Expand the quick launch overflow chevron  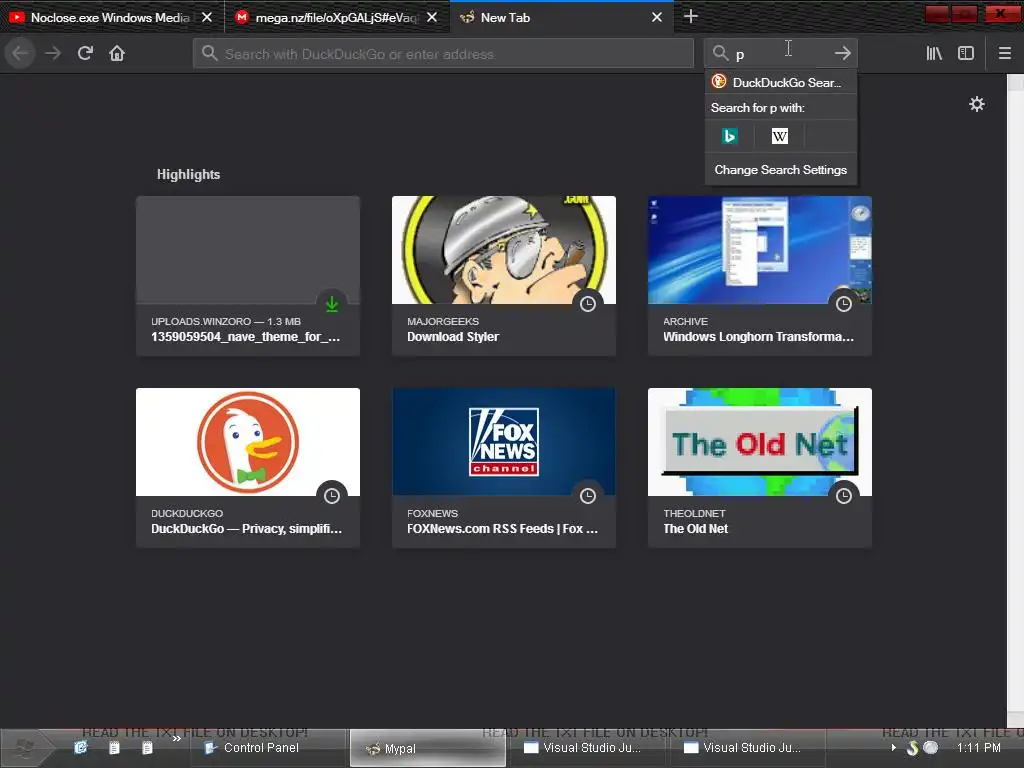click(176, 739)
